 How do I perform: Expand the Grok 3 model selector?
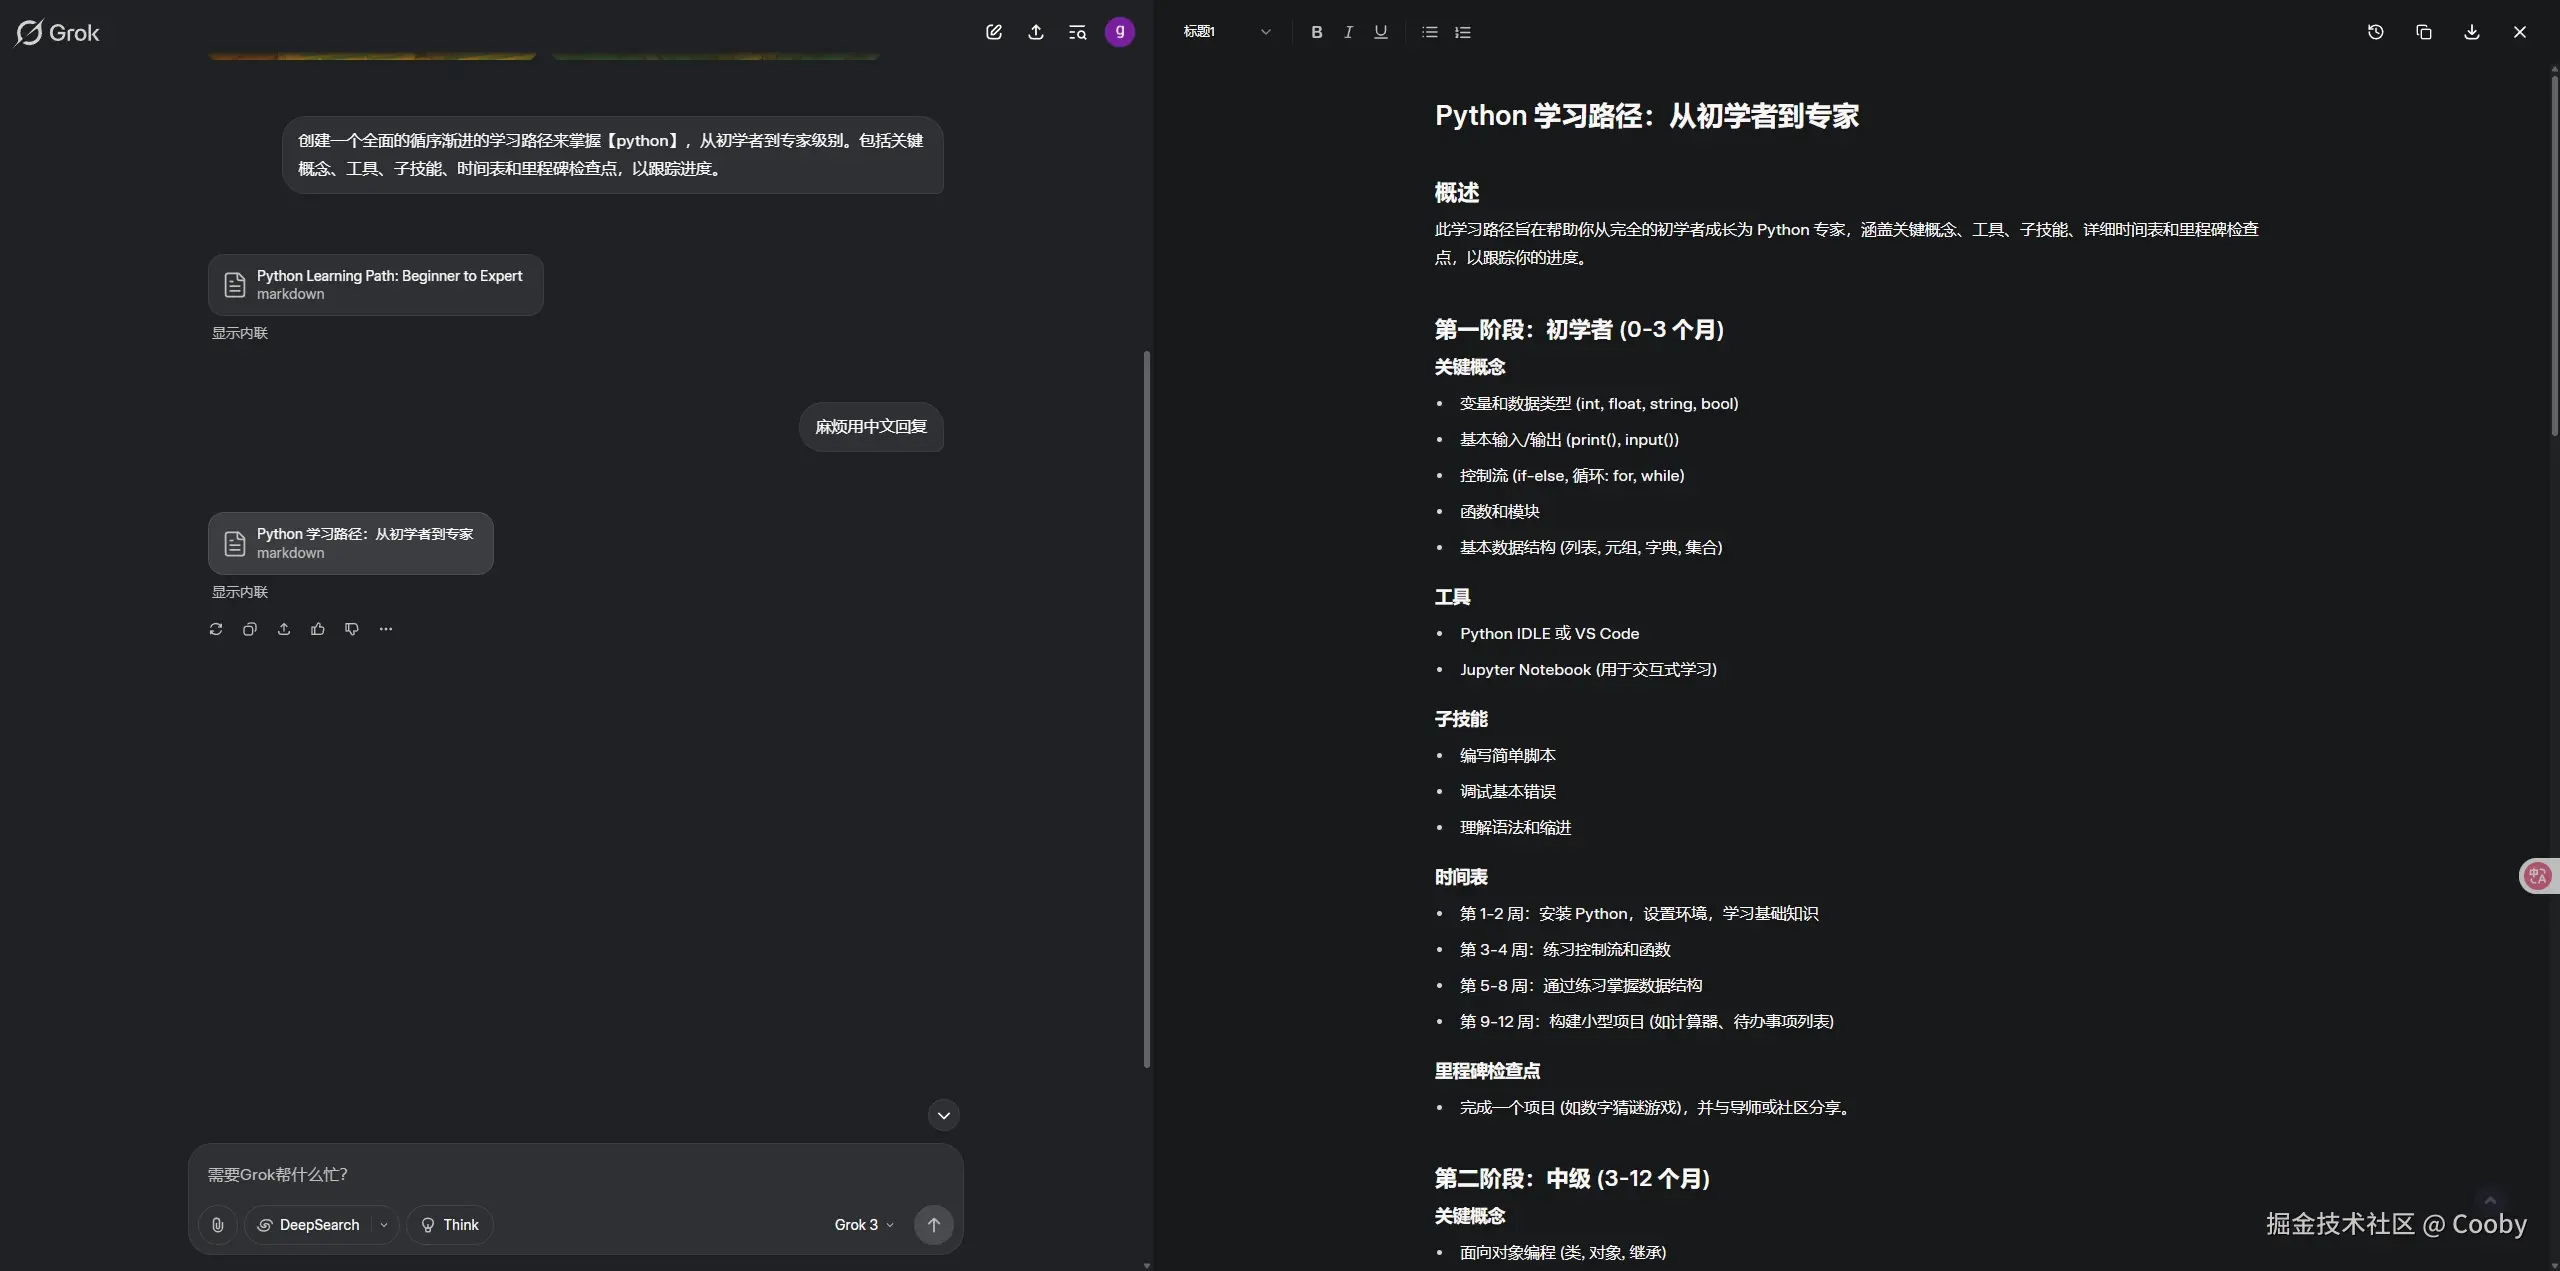(864, 1225)
